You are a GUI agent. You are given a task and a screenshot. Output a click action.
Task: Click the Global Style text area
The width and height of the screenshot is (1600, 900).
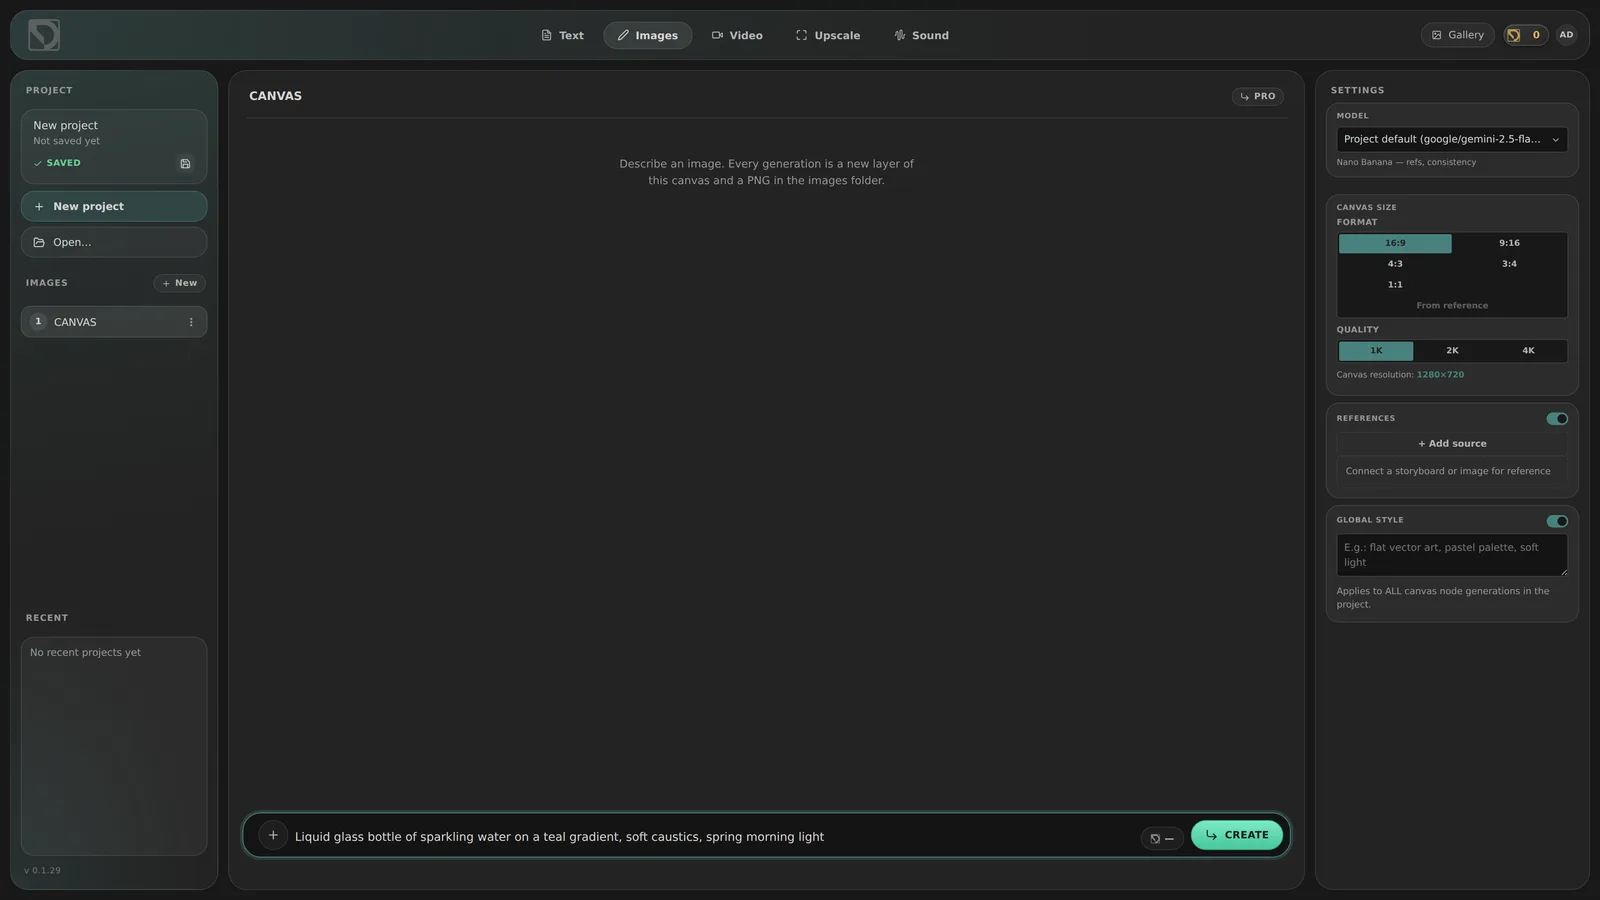[x=1452, y=555]
